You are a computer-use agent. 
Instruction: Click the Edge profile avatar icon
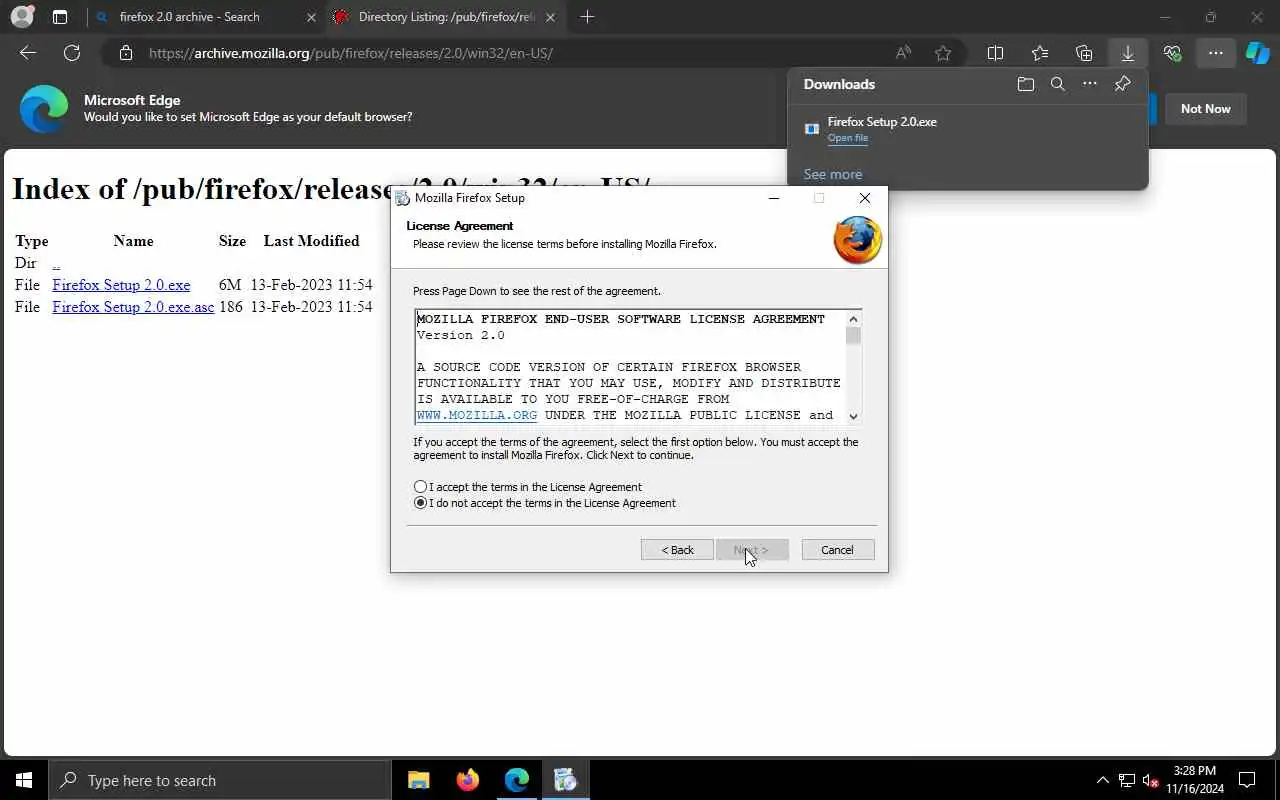point(22,17)
